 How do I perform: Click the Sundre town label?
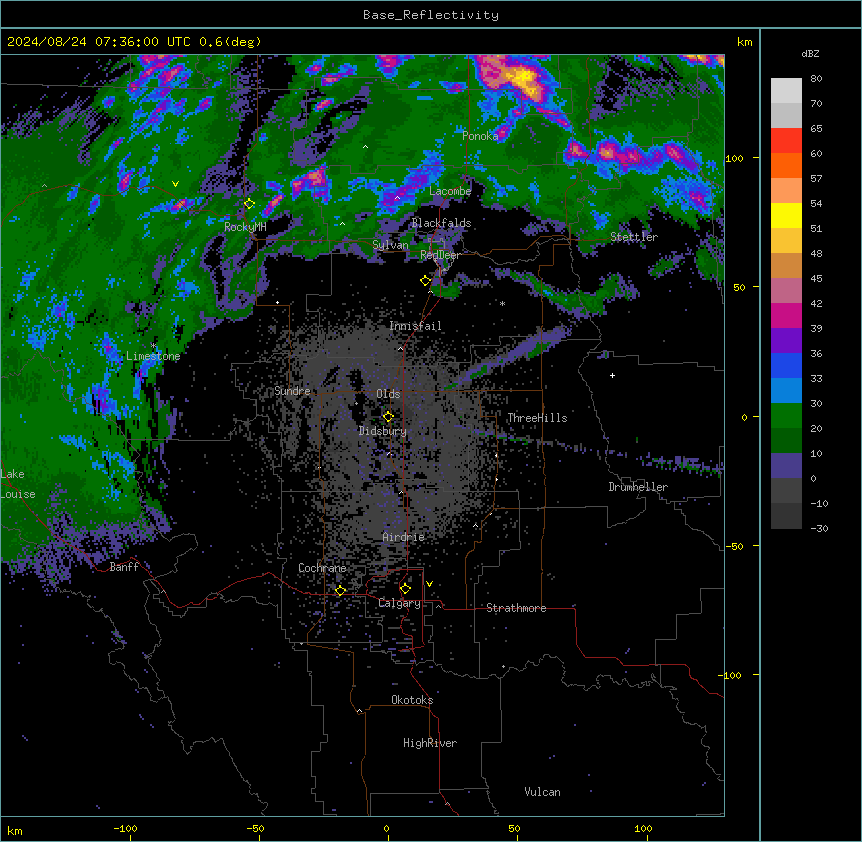292,391
